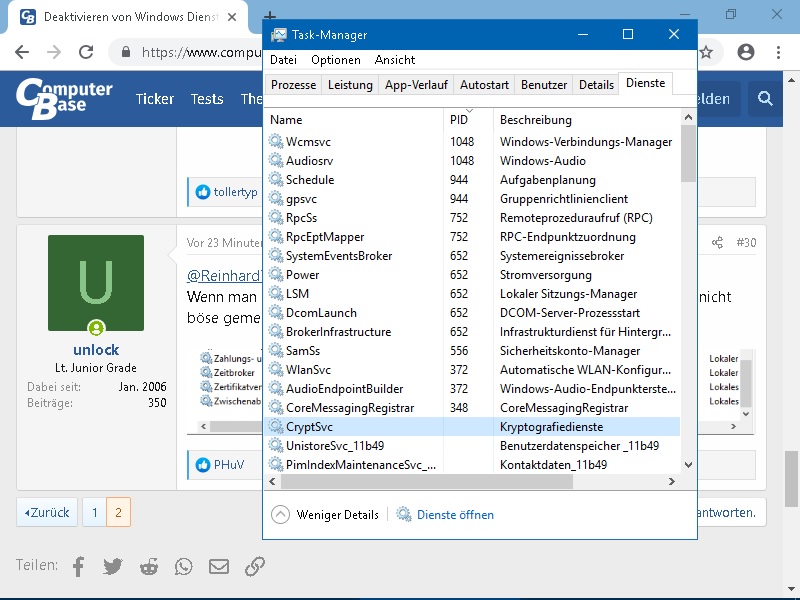This screenshot has width=800, height=600.
Task: Click the Task-Manager vertical scrollbar thumb
Action: point(688,153)
